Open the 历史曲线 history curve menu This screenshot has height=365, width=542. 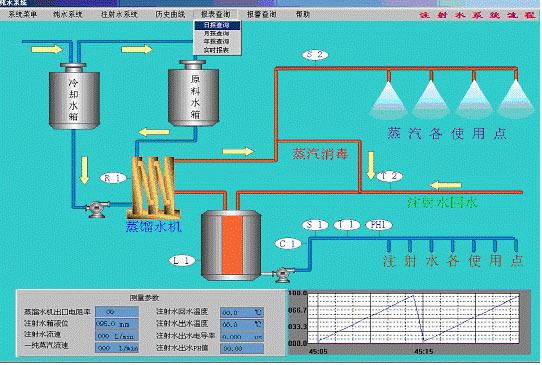pyautogui.click(x=170, y=15)
